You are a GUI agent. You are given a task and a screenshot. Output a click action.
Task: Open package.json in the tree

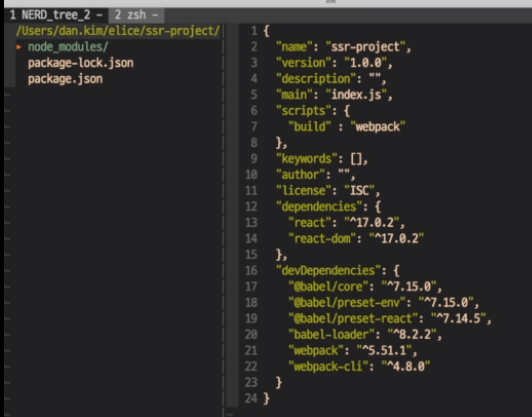65,79
